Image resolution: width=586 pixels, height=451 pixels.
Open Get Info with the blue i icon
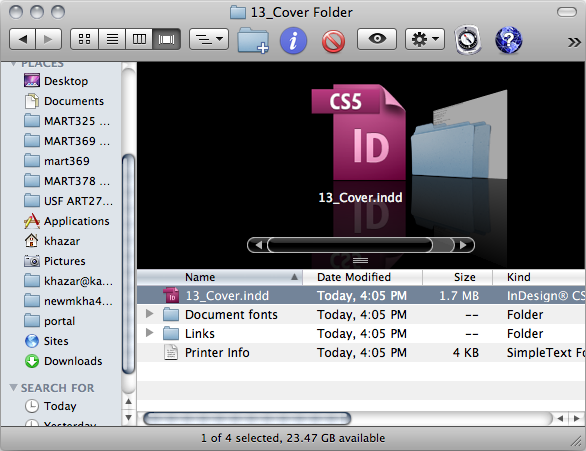[293, 40]
